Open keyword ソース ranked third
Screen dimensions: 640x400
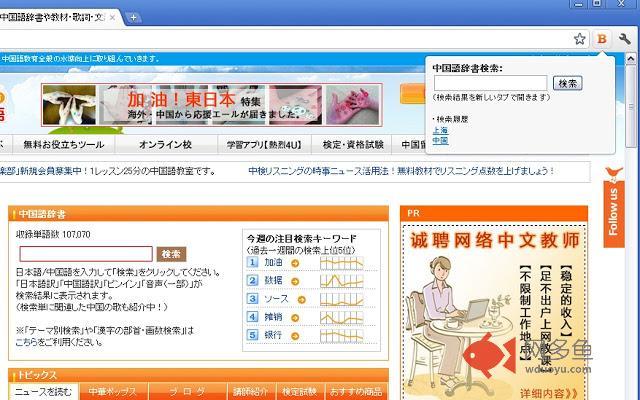(276, 299)
